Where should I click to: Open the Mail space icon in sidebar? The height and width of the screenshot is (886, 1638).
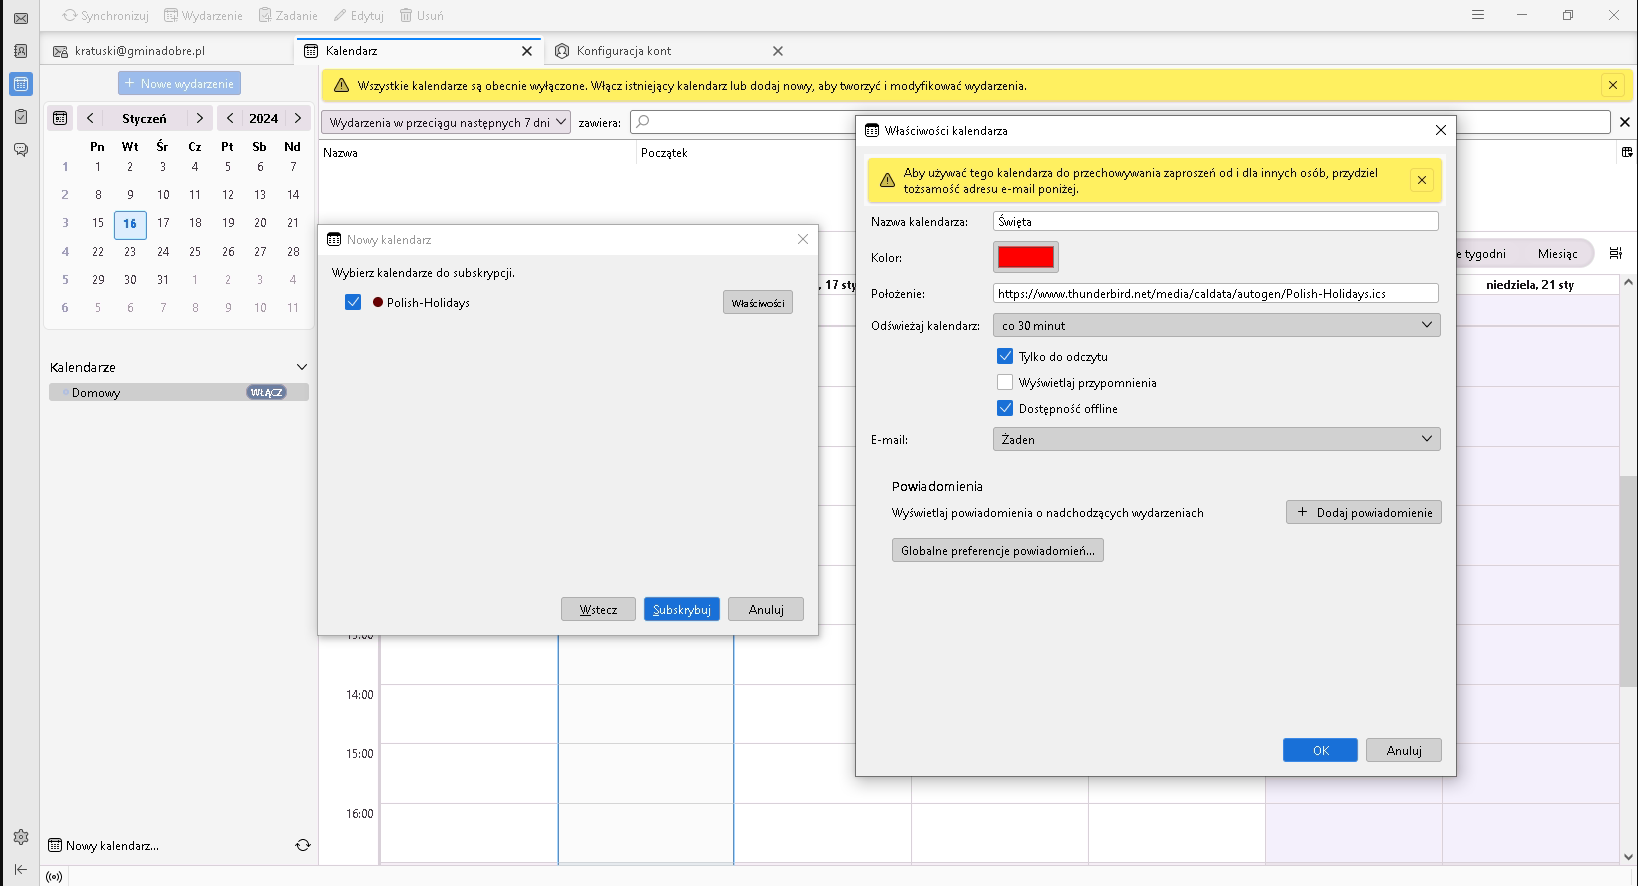point(20,18)
